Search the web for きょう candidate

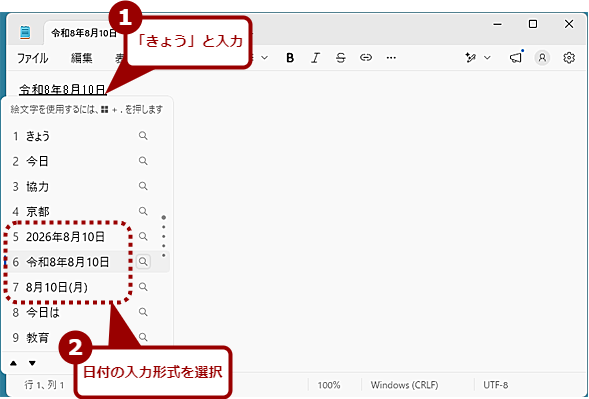pos(143,136)
